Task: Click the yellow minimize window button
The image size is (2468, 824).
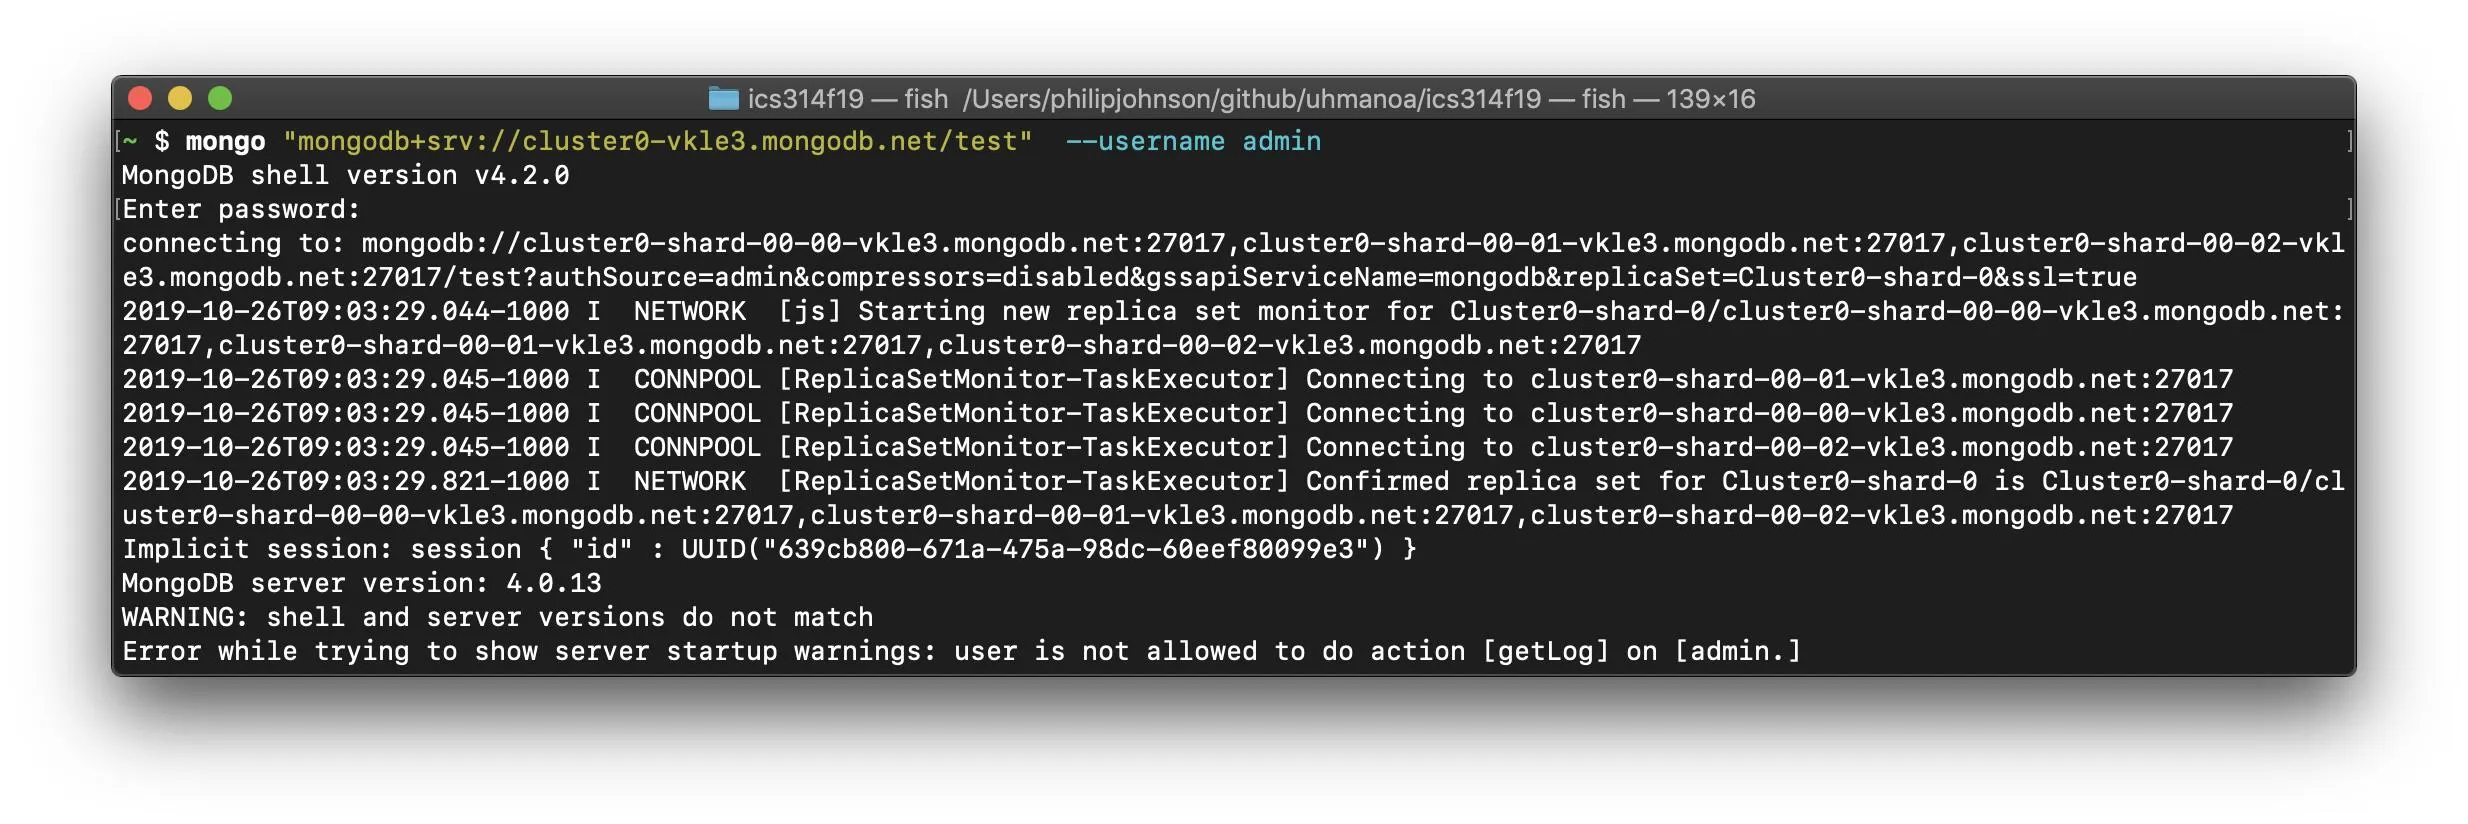Action: pyautogui.click(x=180, y=98)
